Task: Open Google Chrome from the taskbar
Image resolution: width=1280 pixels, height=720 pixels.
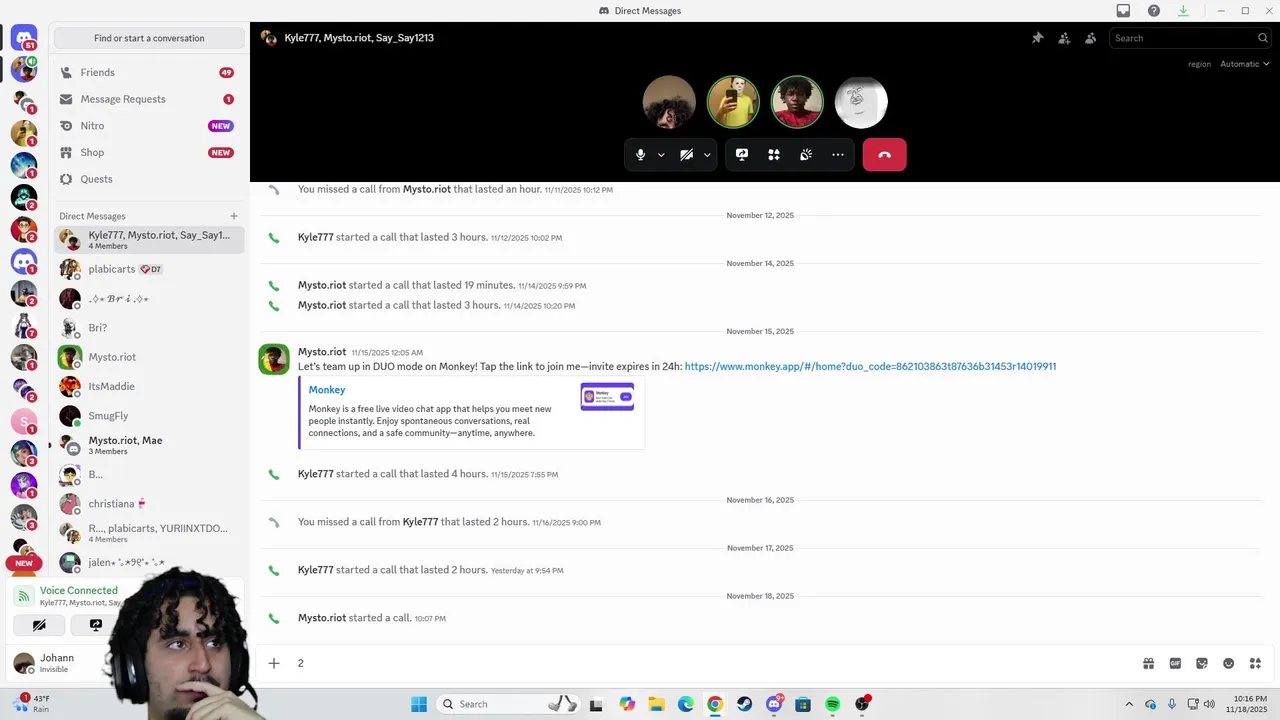Action: (715, 704)
